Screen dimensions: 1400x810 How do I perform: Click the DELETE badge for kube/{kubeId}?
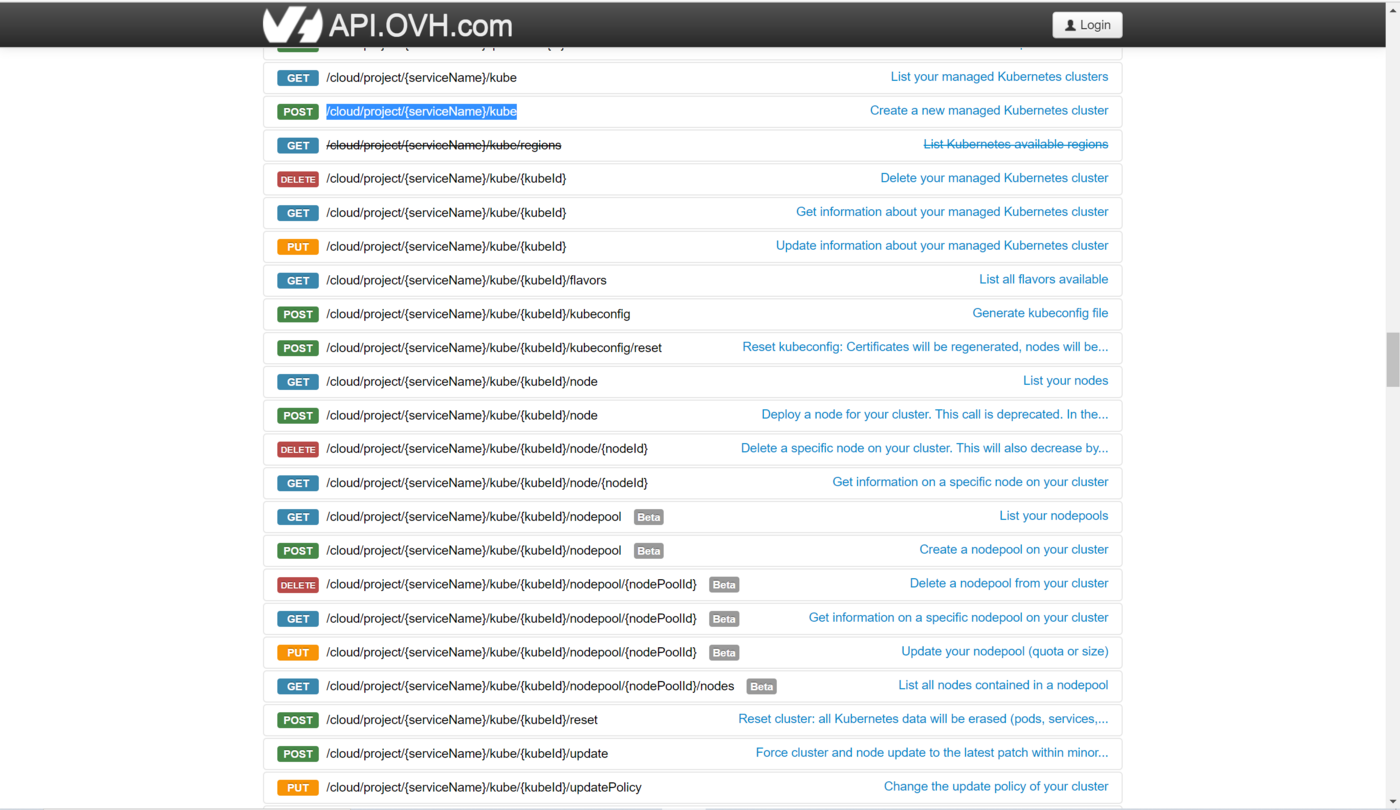pyautogui.click(x=297, y=179)
